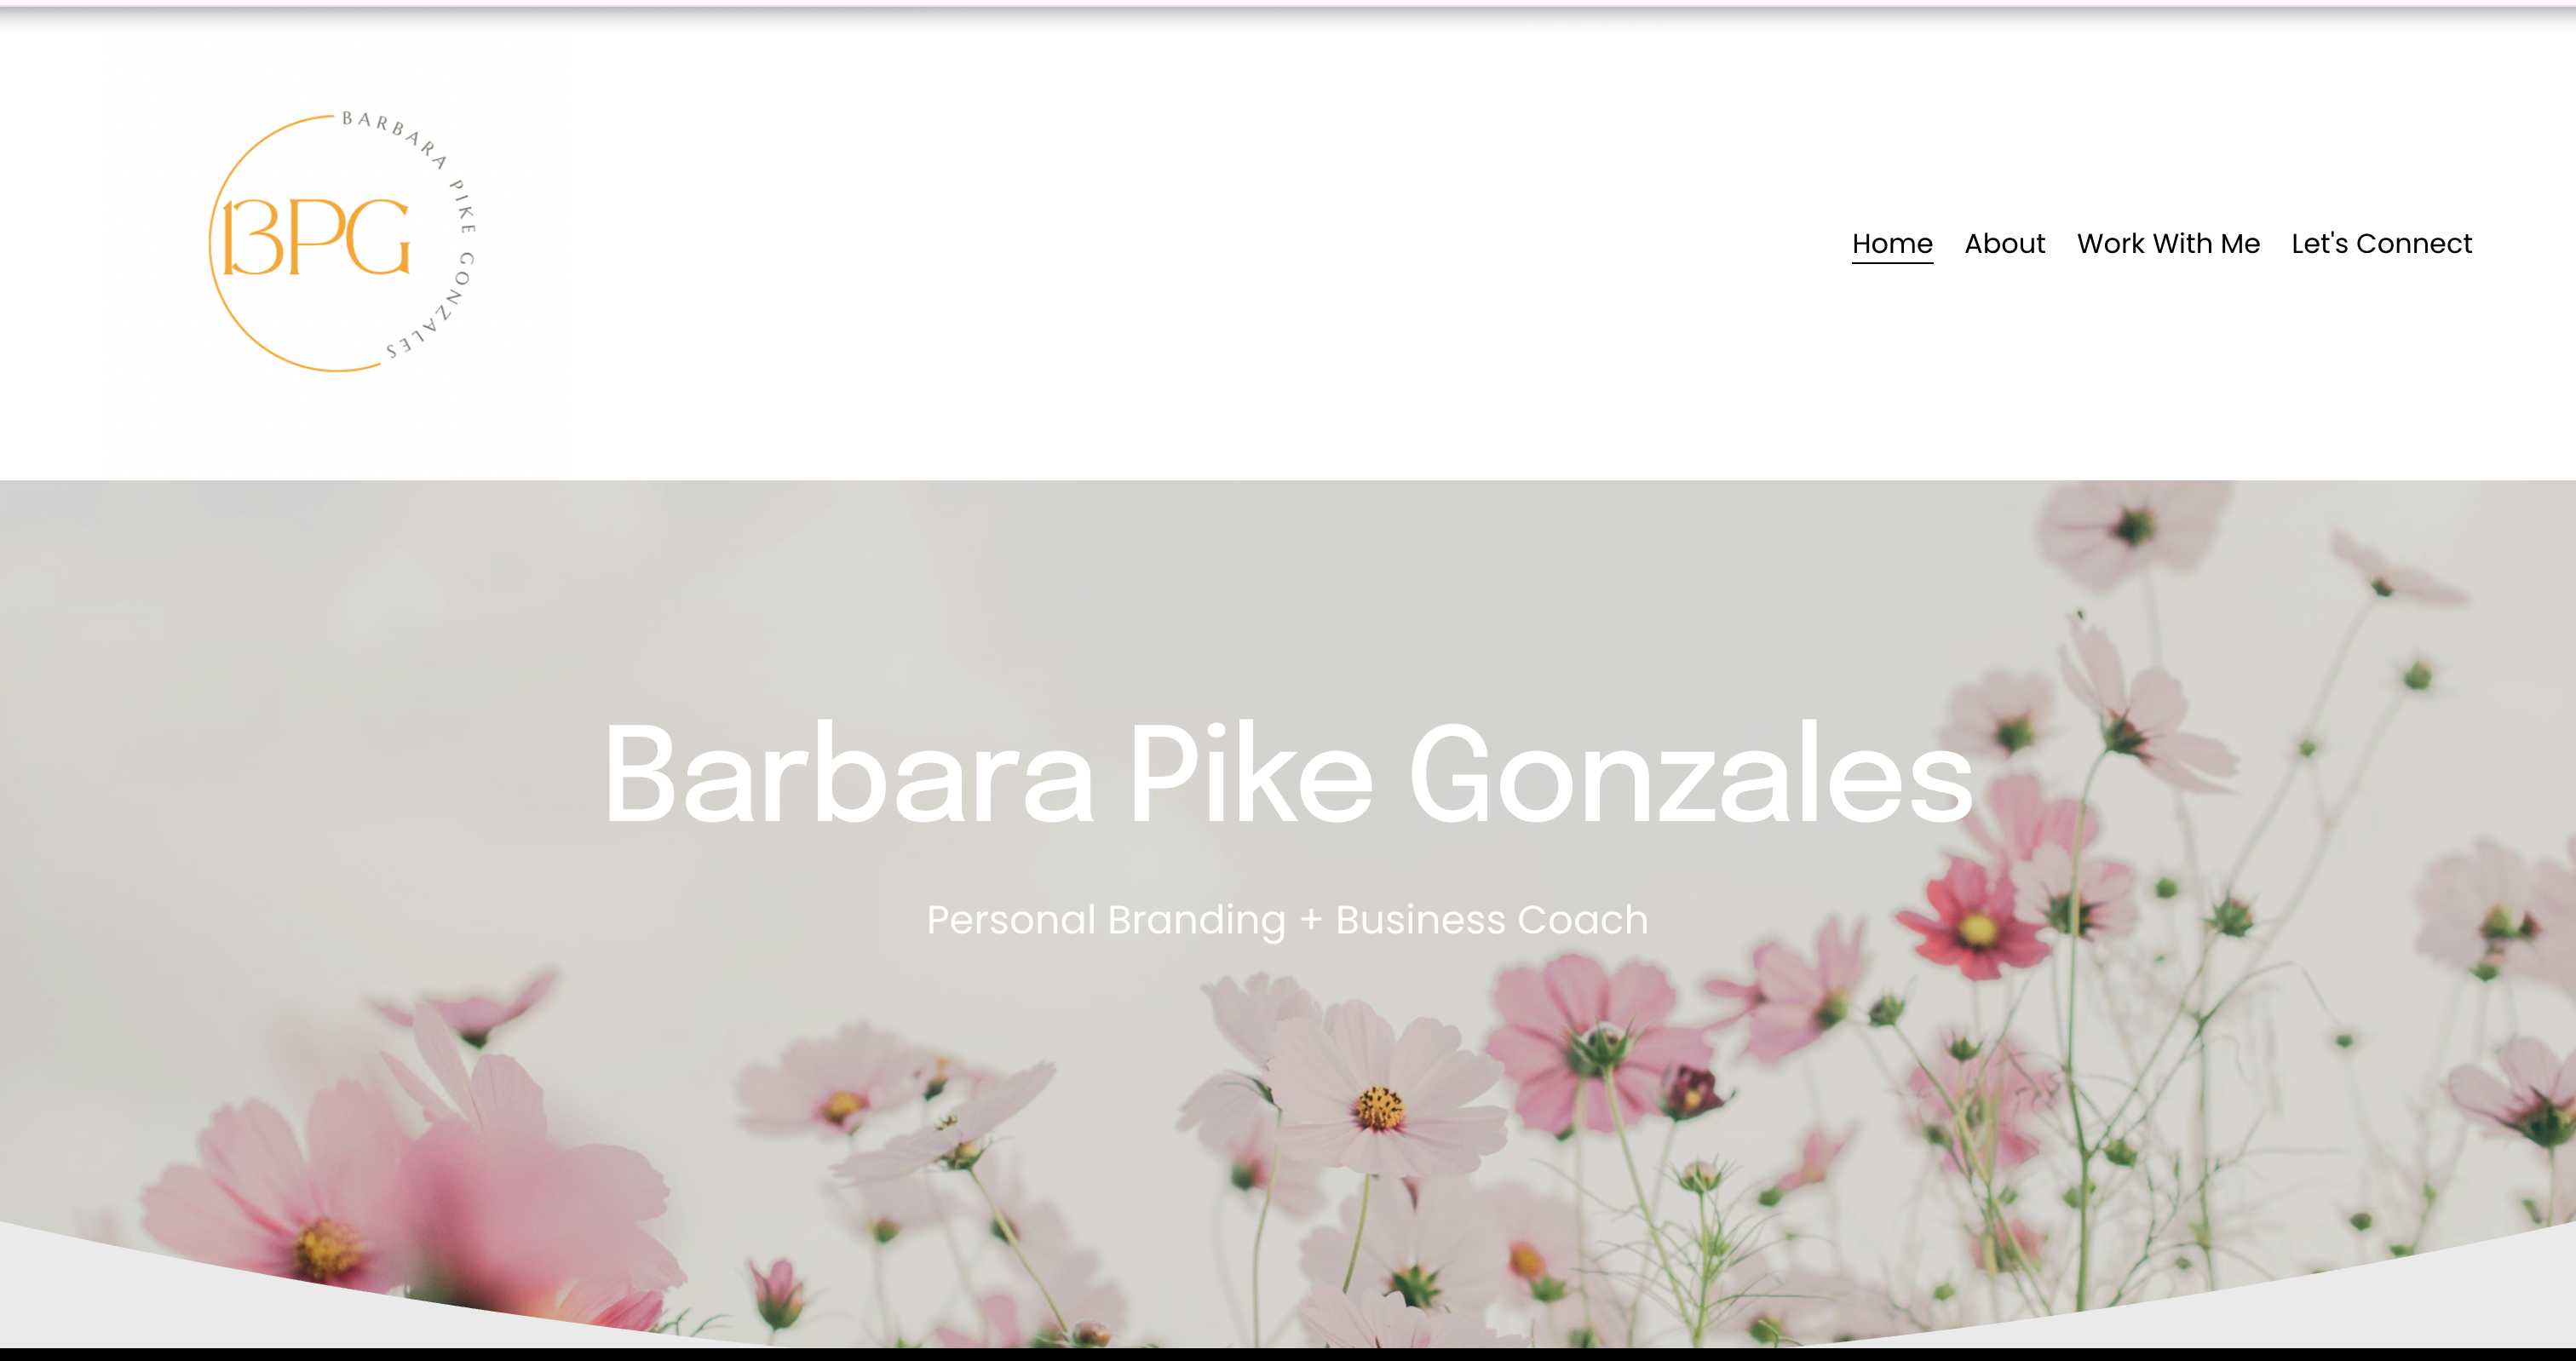Click the word Gonzales in the hero title
This screenshot has width=2576, height=1361.
[1692, 775]
